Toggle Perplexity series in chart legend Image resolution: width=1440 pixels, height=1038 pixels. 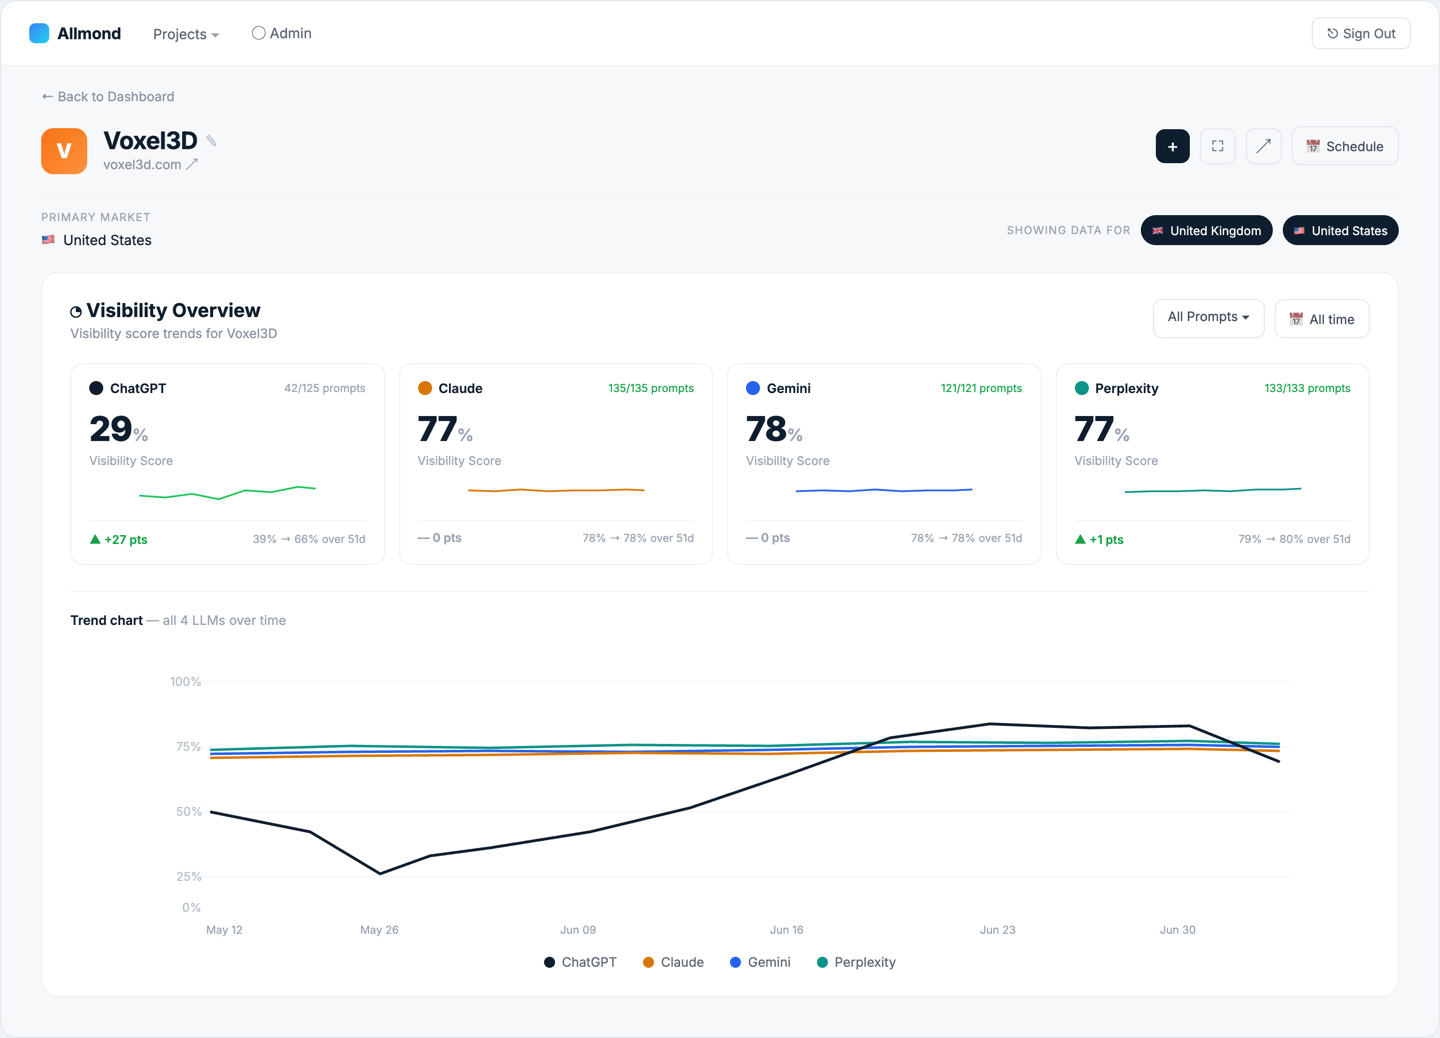pyautogui.click(x=856, y=962)
